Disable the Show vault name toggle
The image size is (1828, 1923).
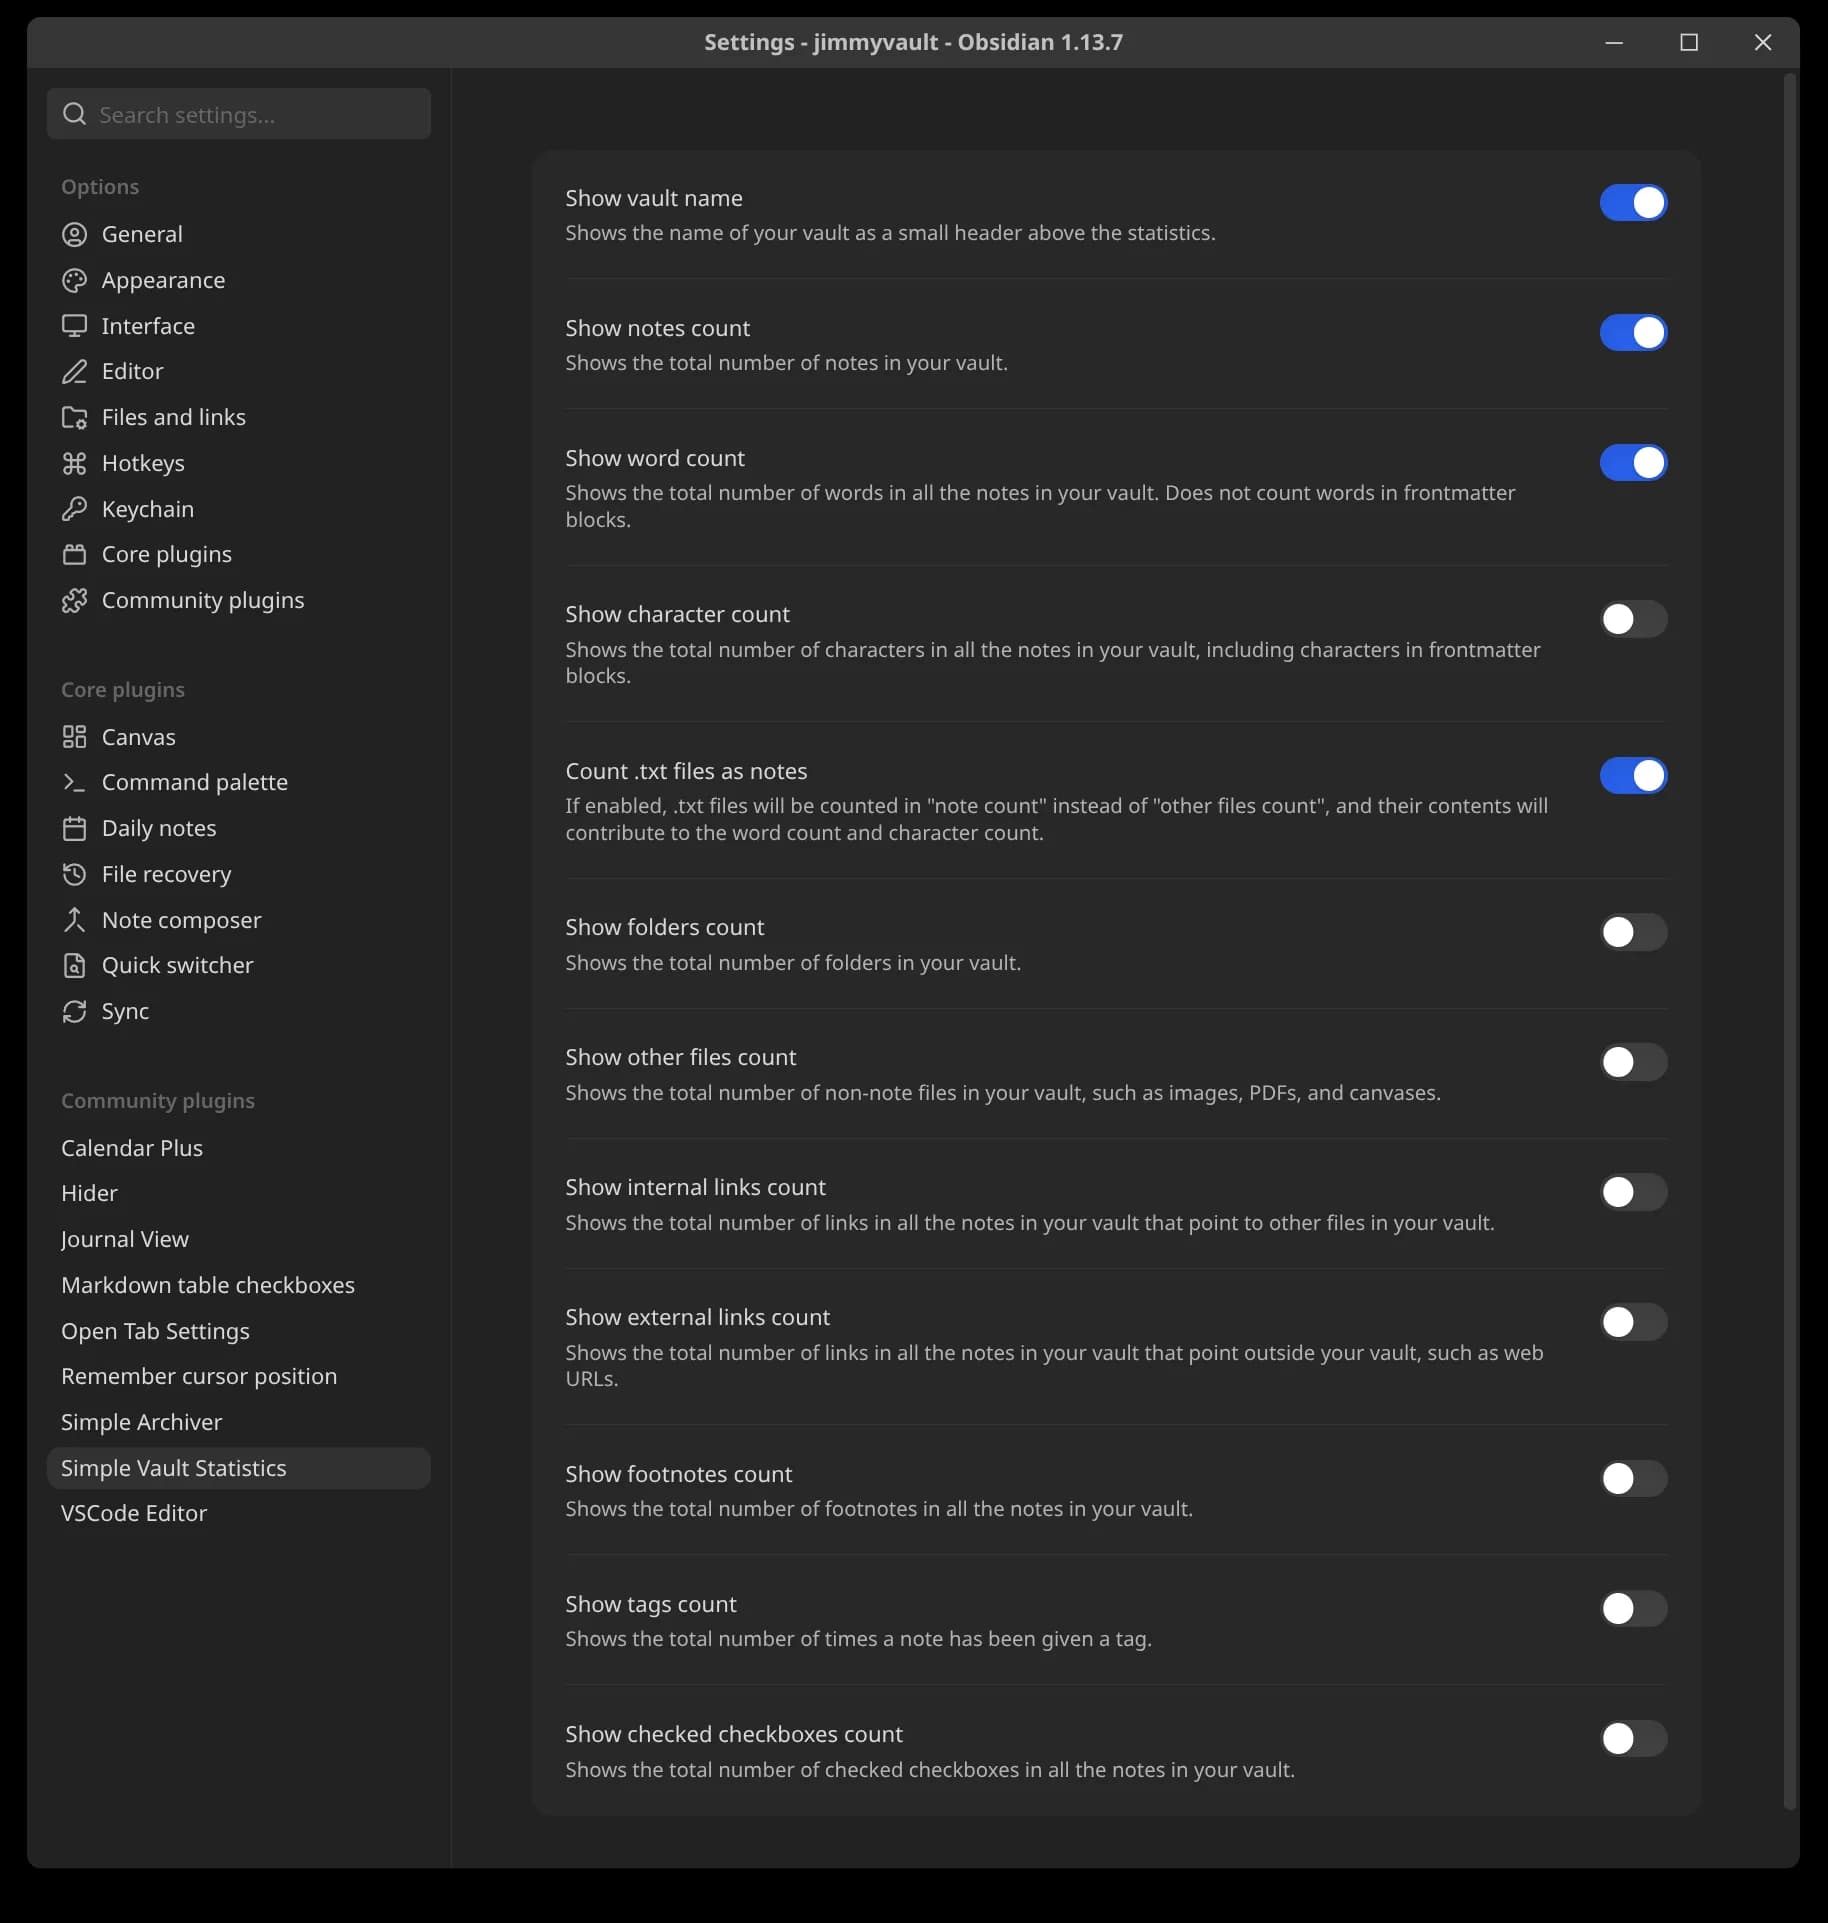point(1633,202)
